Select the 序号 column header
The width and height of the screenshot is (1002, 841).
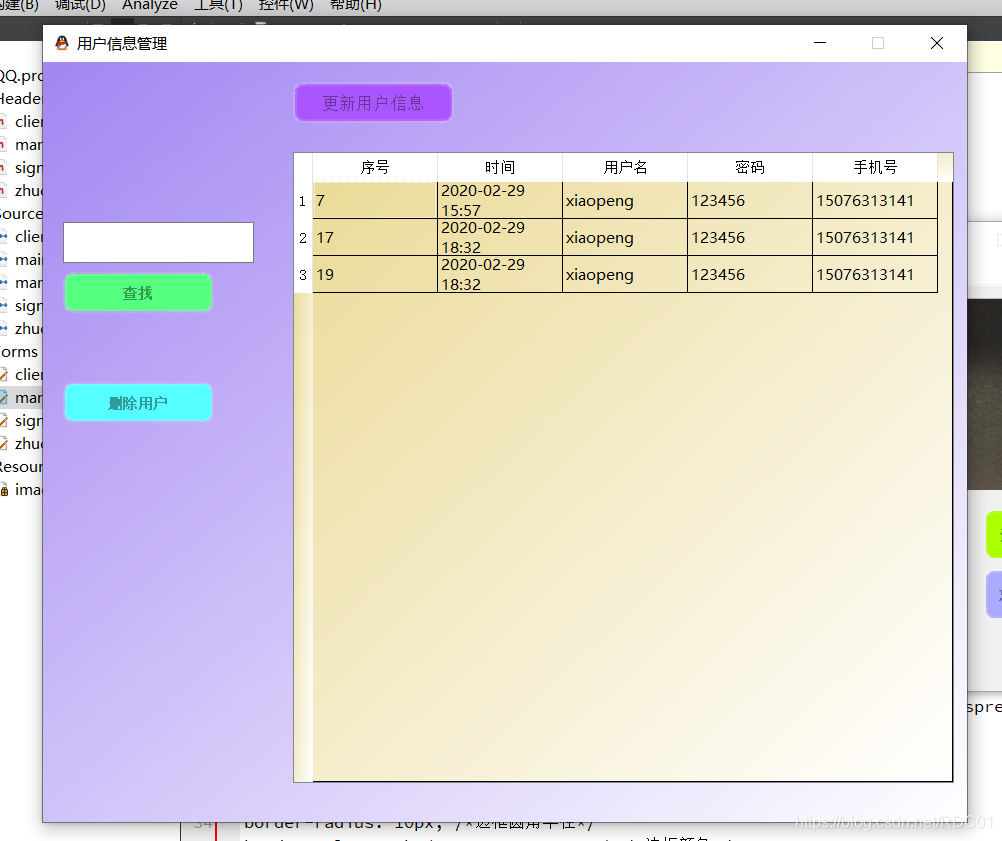(374, 167)
